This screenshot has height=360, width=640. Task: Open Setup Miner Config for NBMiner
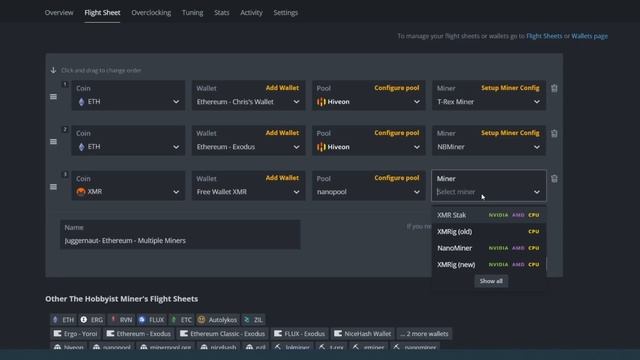510,133
